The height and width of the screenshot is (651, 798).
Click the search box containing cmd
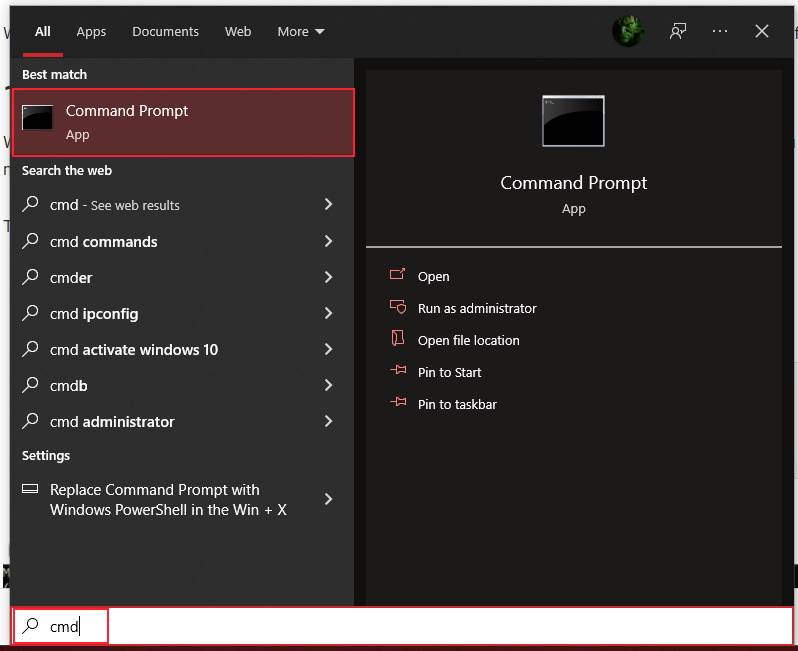click(400, 626)
